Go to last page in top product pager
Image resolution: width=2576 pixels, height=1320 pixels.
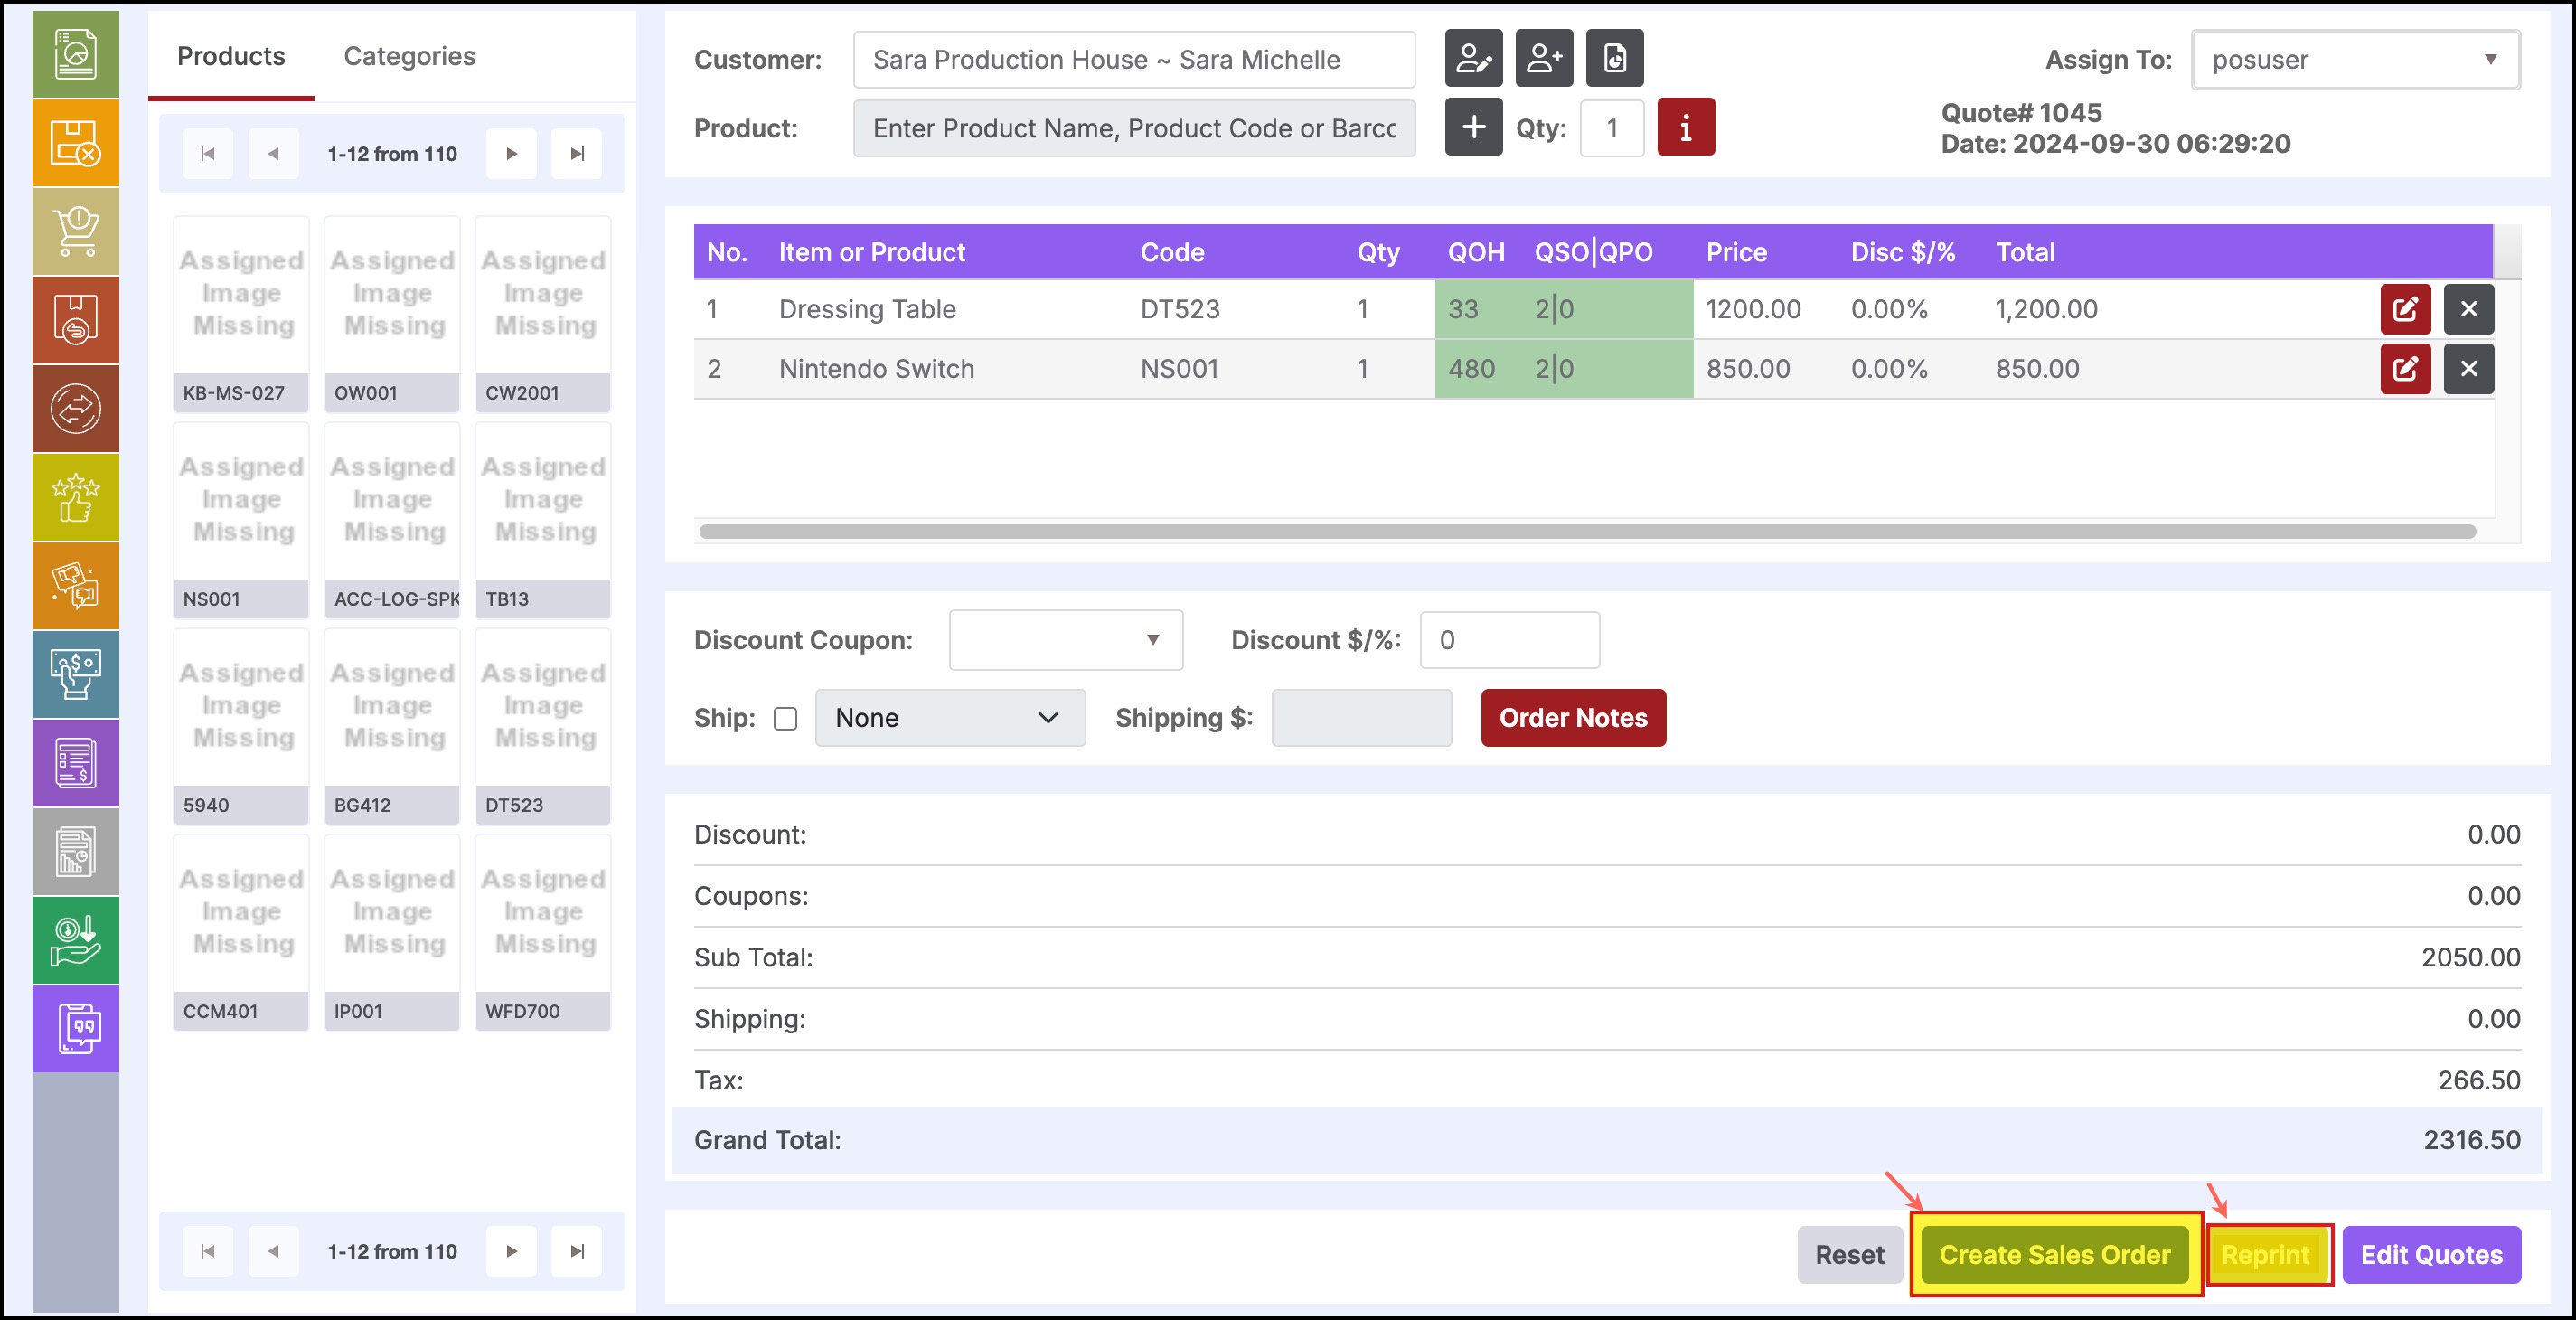click(x=577, y=154)
